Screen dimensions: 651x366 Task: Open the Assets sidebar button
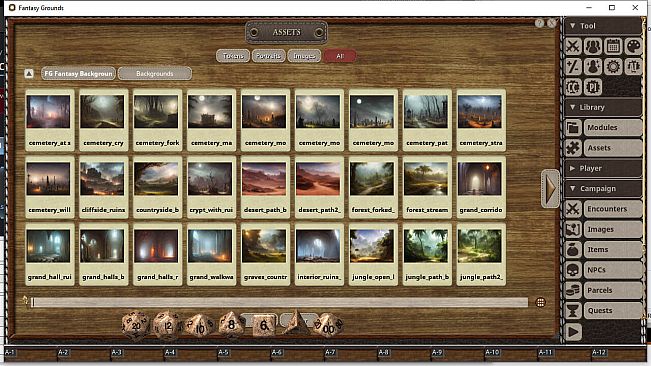(613, 148)
